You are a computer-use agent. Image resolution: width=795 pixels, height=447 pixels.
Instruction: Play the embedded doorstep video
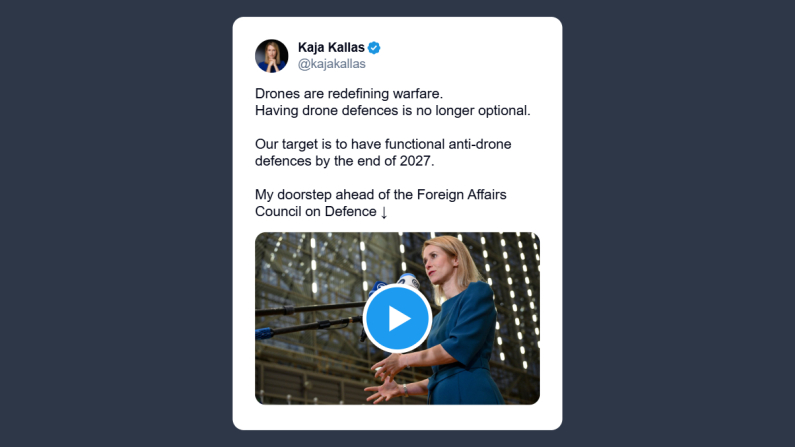pyautogui.click(x=398, y=318)
